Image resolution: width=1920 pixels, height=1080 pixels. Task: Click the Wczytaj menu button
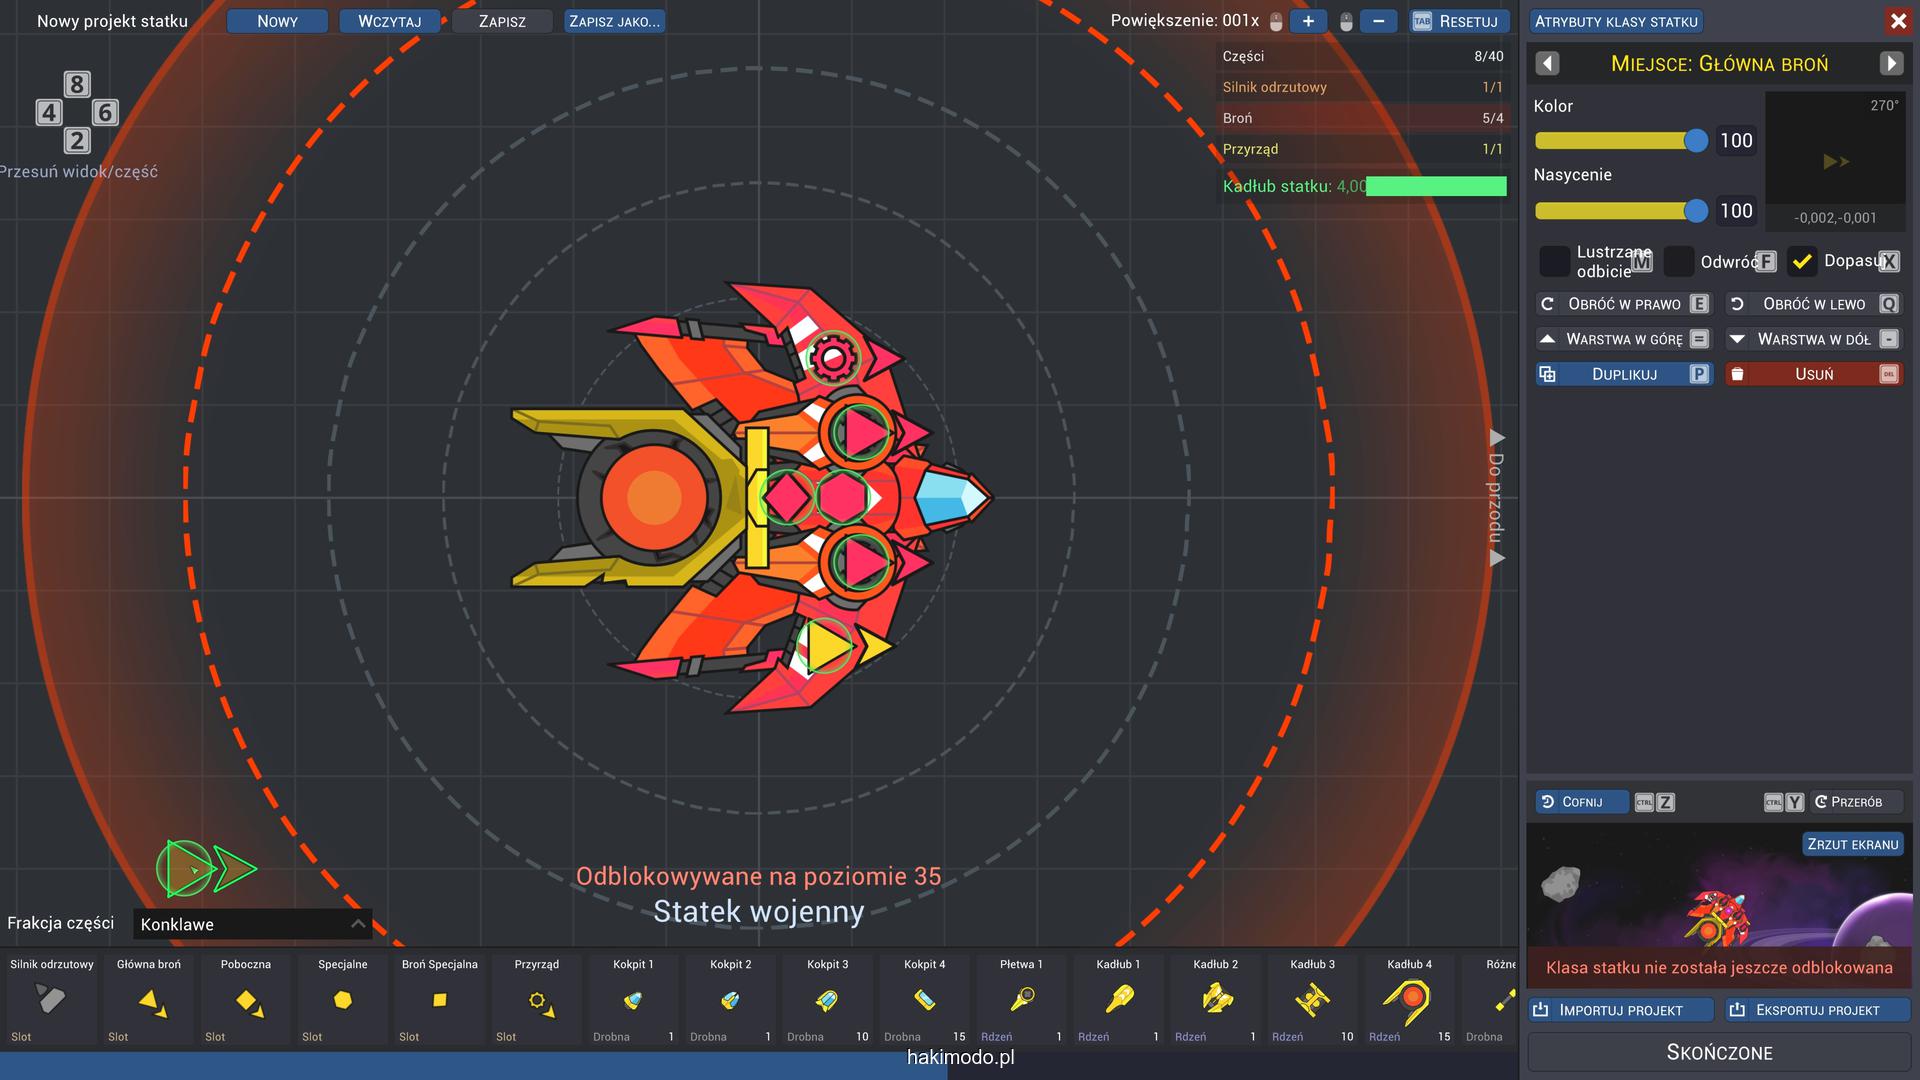point(389,21)
